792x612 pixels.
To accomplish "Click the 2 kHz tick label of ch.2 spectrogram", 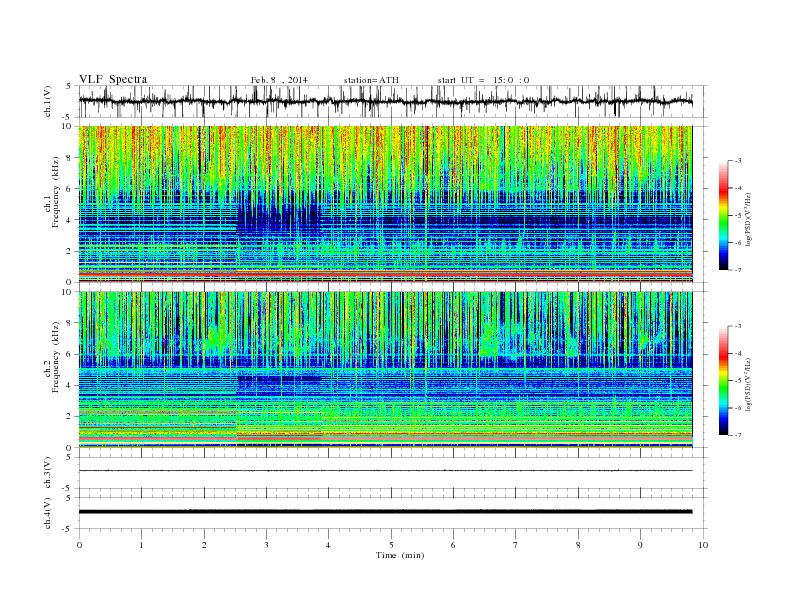I will pos(69,417).
